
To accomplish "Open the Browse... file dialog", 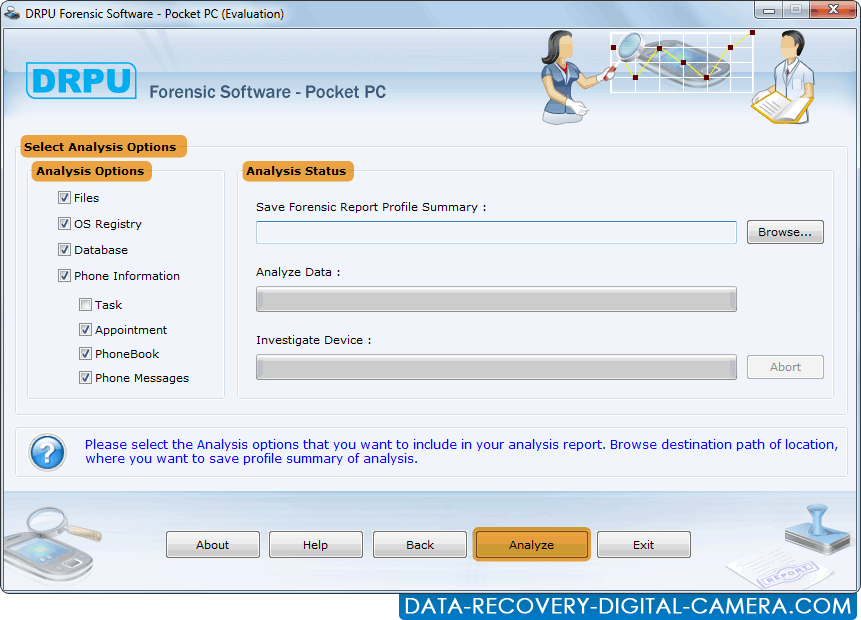I will coord(785,232).
